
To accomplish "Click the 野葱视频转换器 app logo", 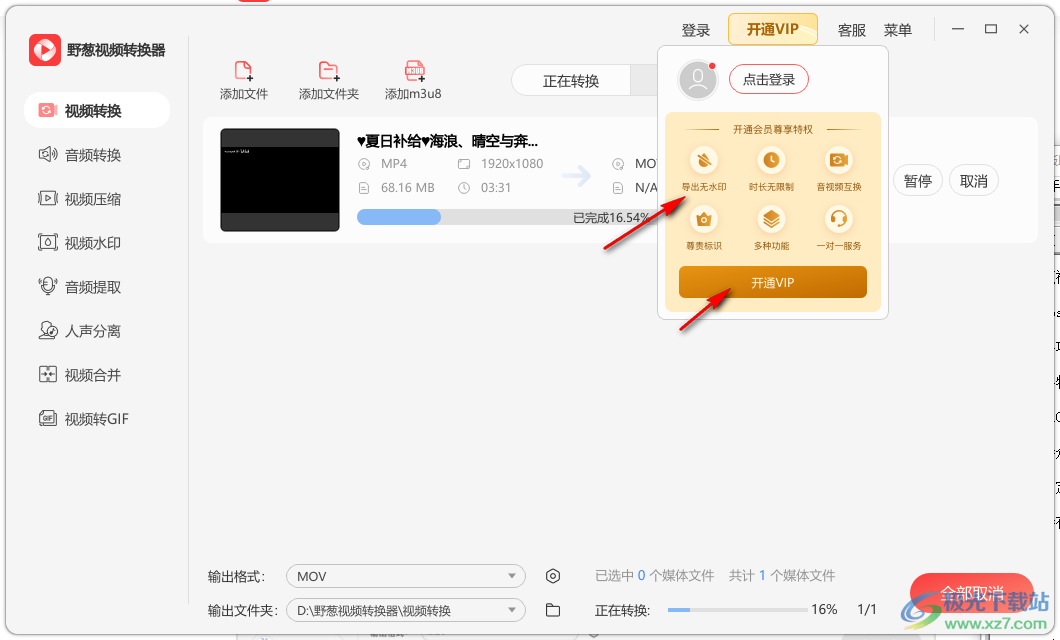I will click(45, 50).
